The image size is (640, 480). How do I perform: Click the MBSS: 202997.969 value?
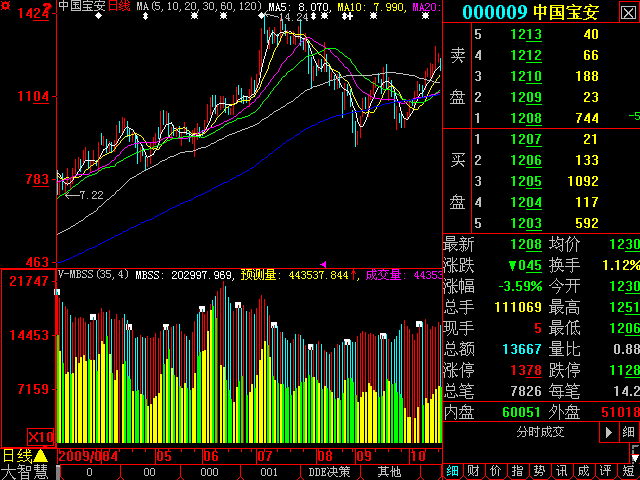pyautogui.click(x=185, y=275)
